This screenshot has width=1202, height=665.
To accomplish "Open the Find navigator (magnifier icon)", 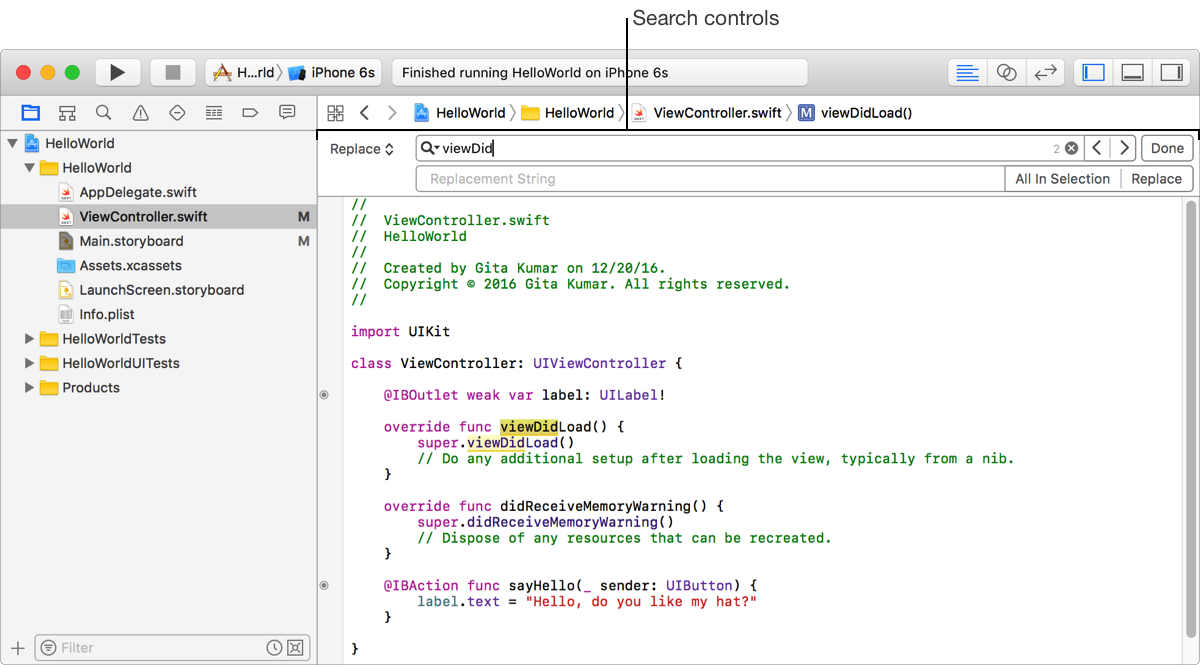I will tap(103, 112).
